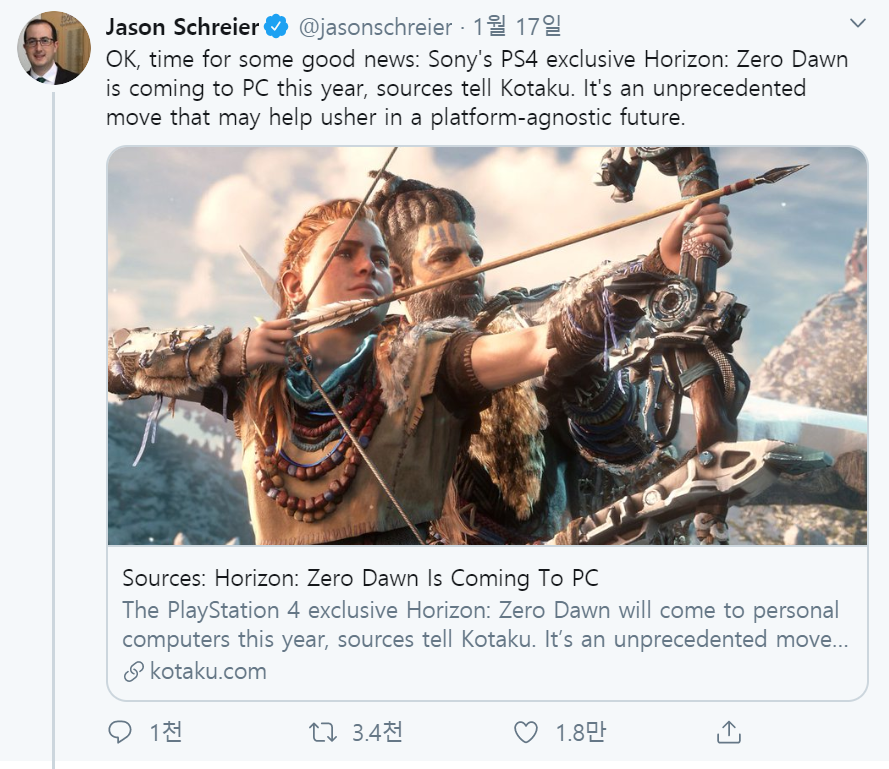This screenshot has width=889, height=769.
Task: Click the like count 1.8만
Action: pyautogui.click(x=581, y=733)
